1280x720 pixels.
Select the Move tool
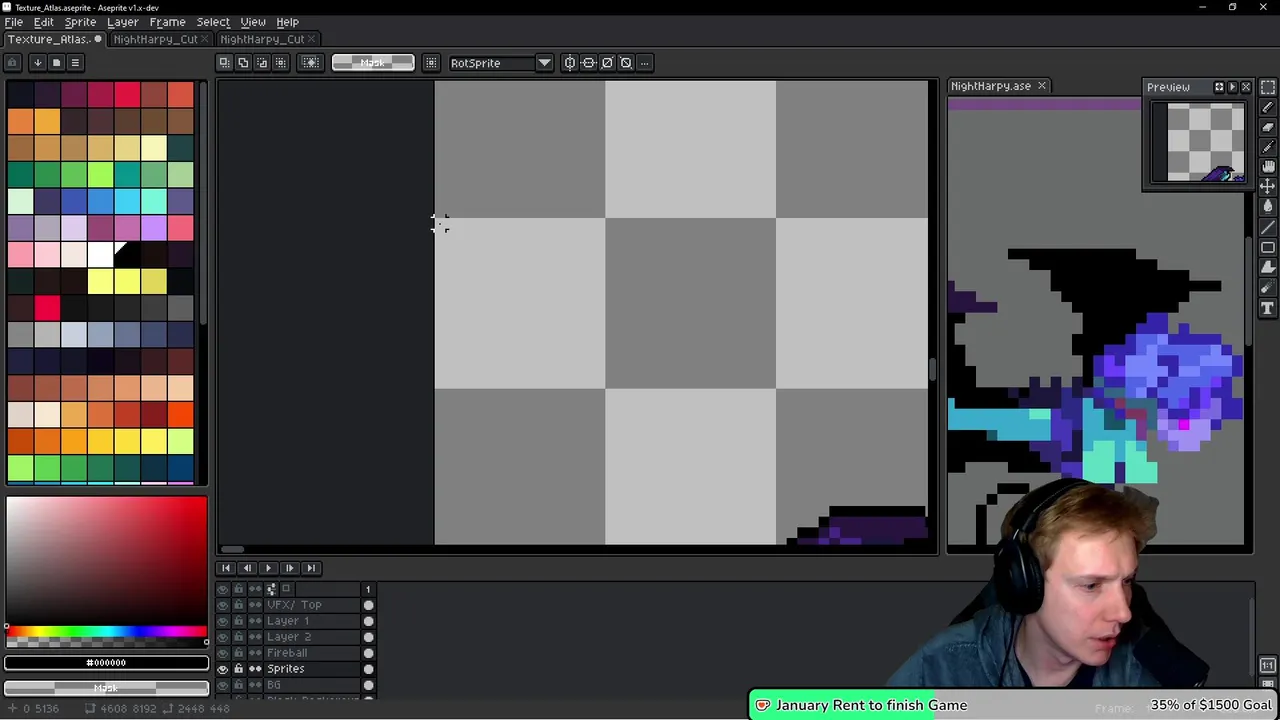tap(1268, 187)
